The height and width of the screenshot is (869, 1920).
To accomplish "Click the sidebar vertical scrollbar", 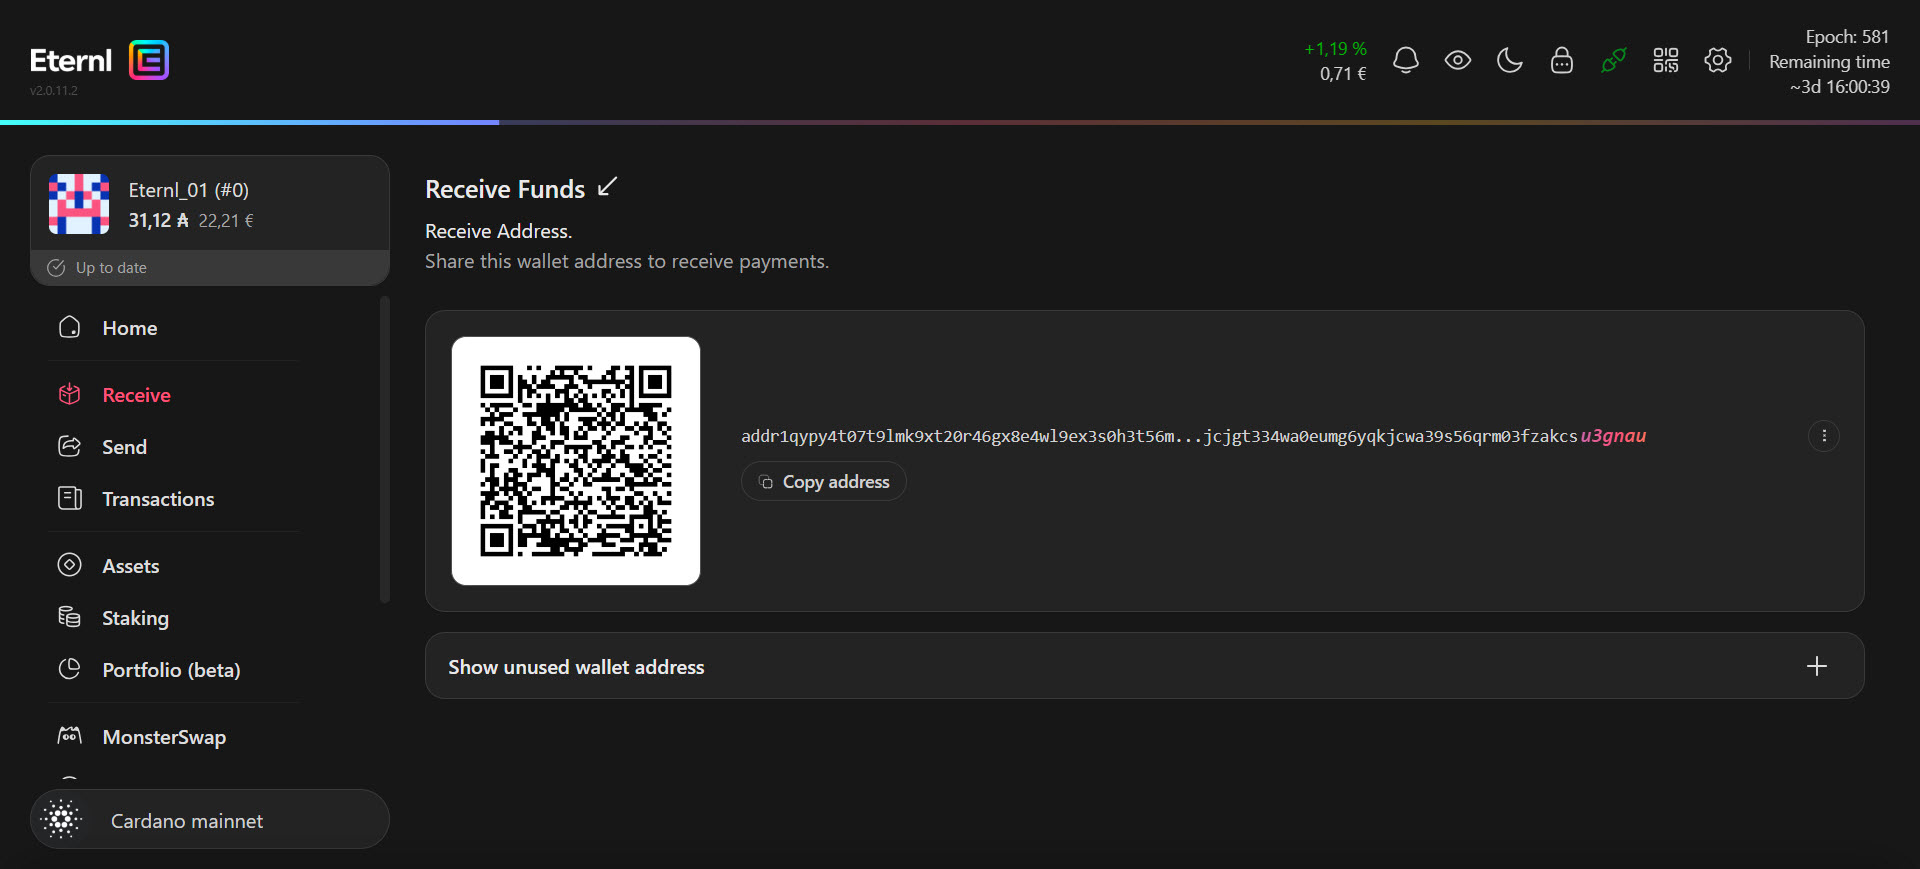I will [x=384, y=450].
